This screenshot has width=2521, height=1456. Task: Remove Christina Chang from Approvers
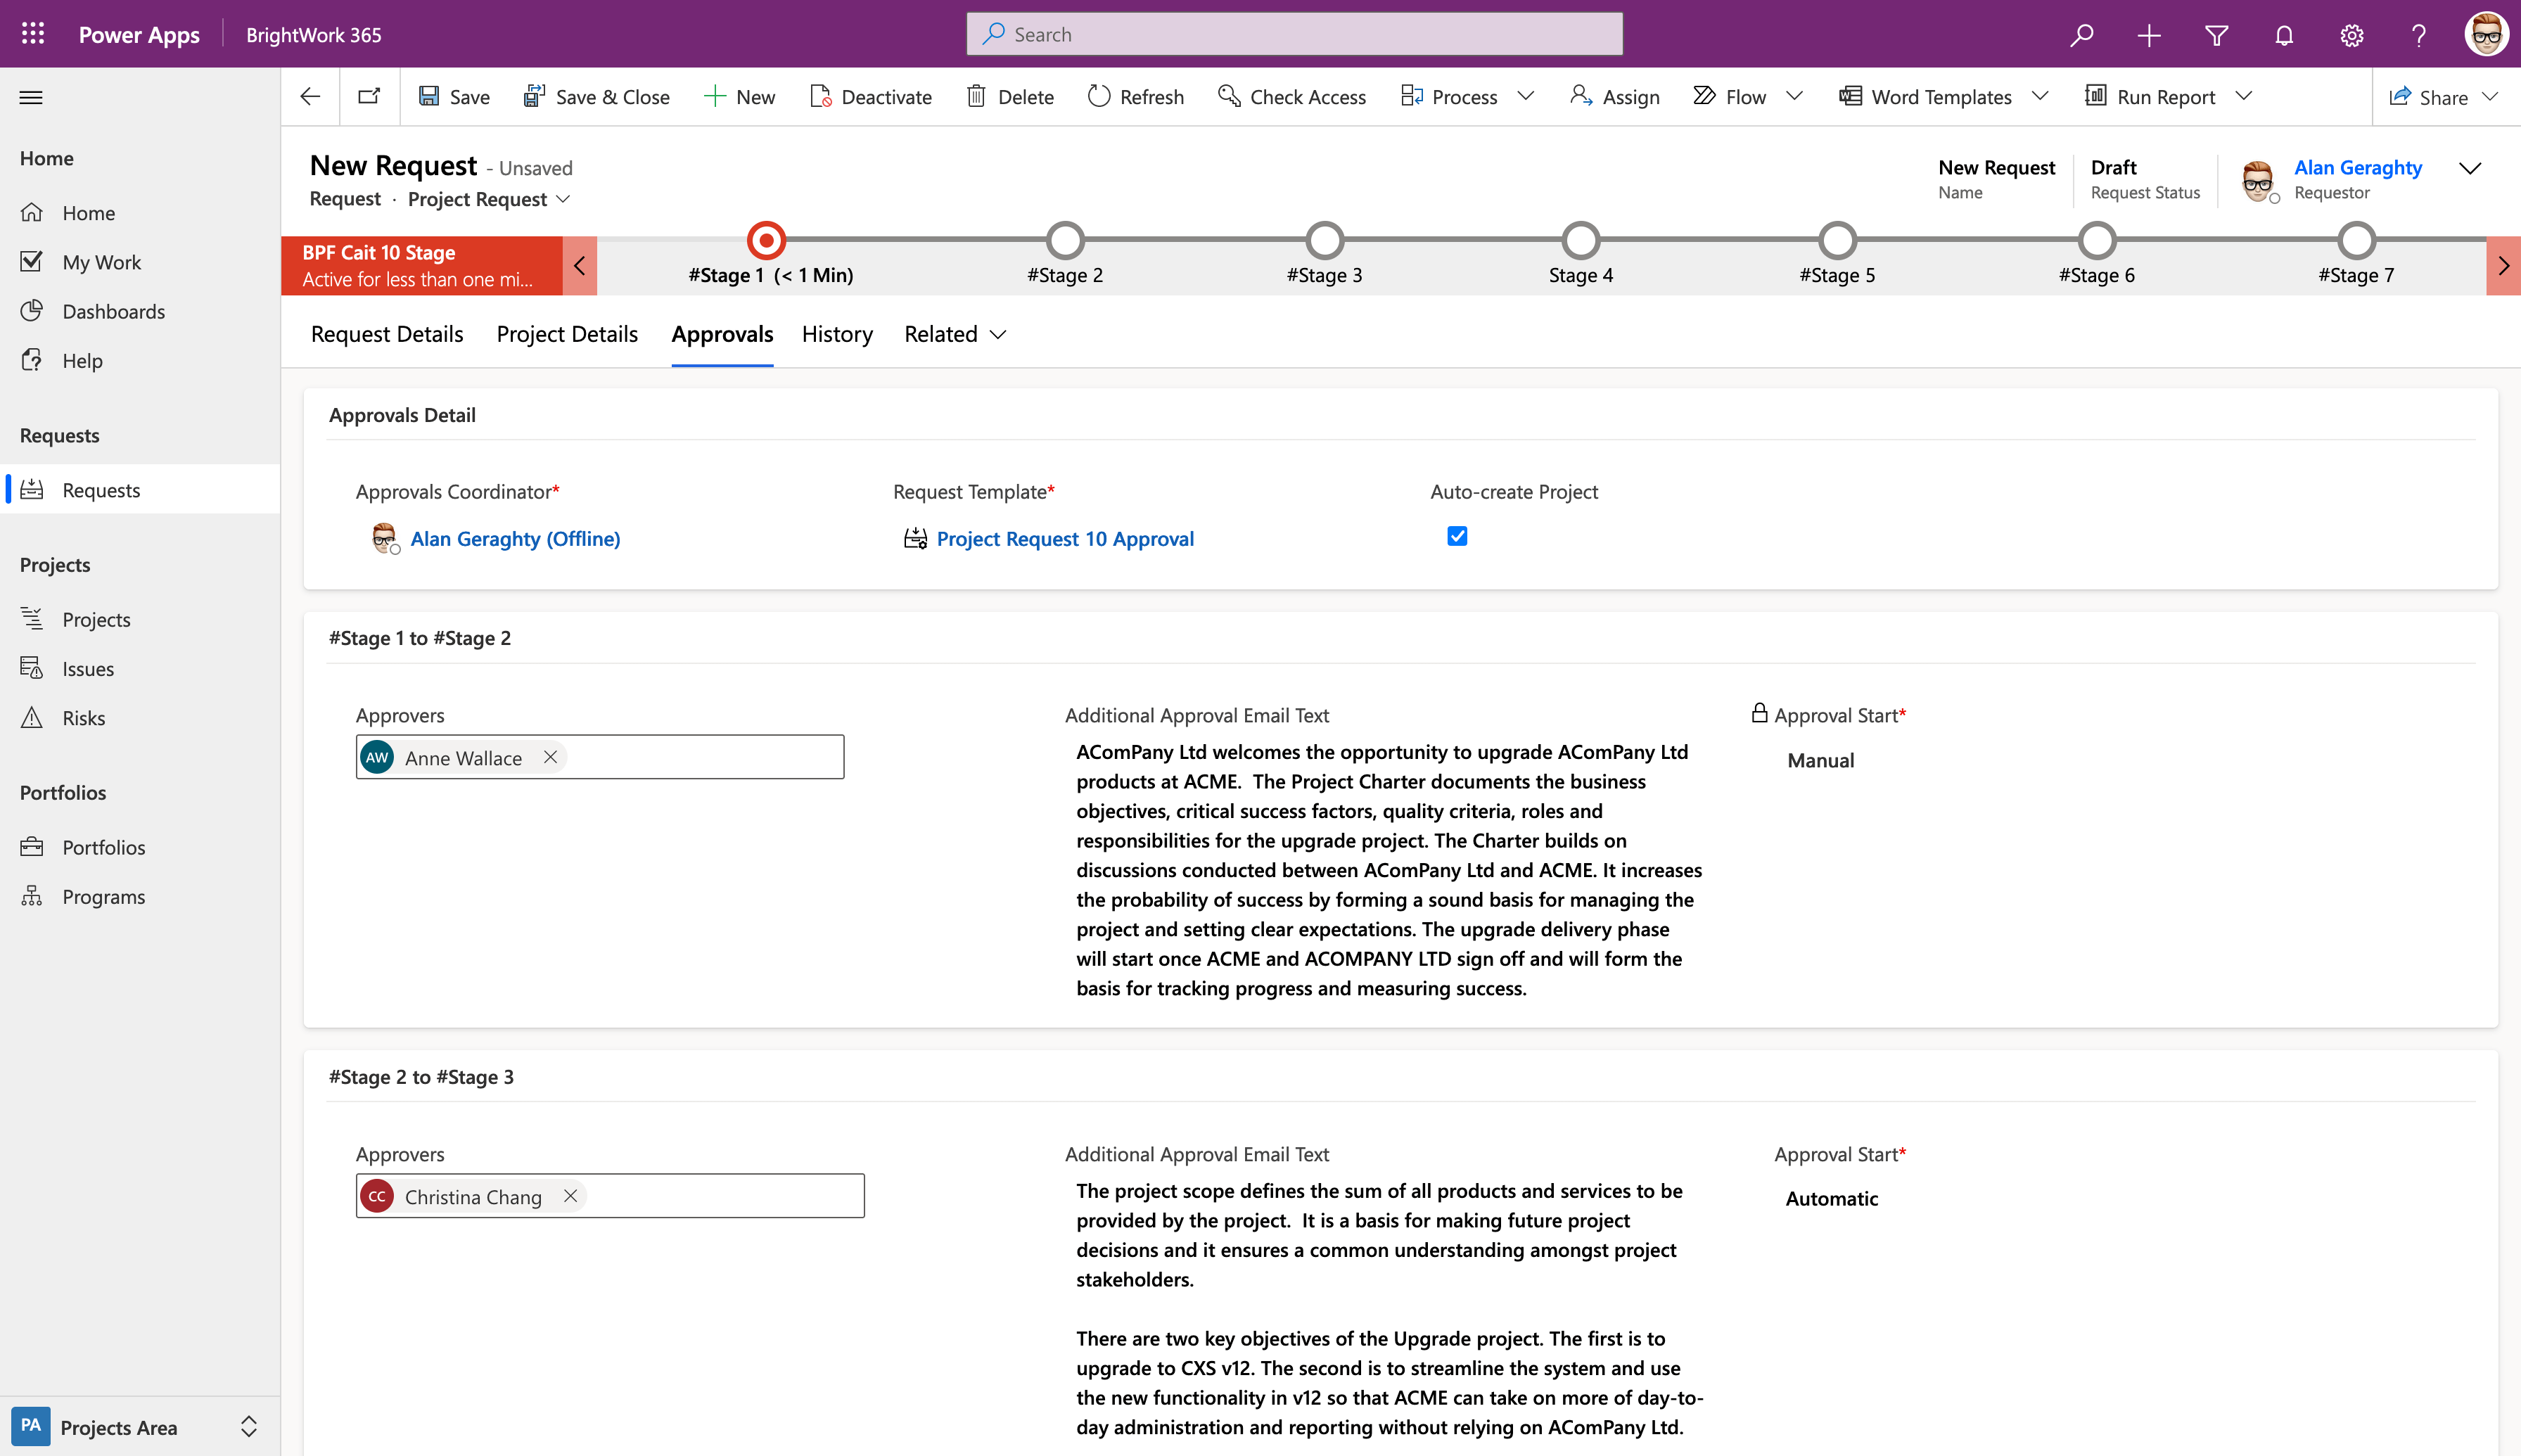(570, 1196)
